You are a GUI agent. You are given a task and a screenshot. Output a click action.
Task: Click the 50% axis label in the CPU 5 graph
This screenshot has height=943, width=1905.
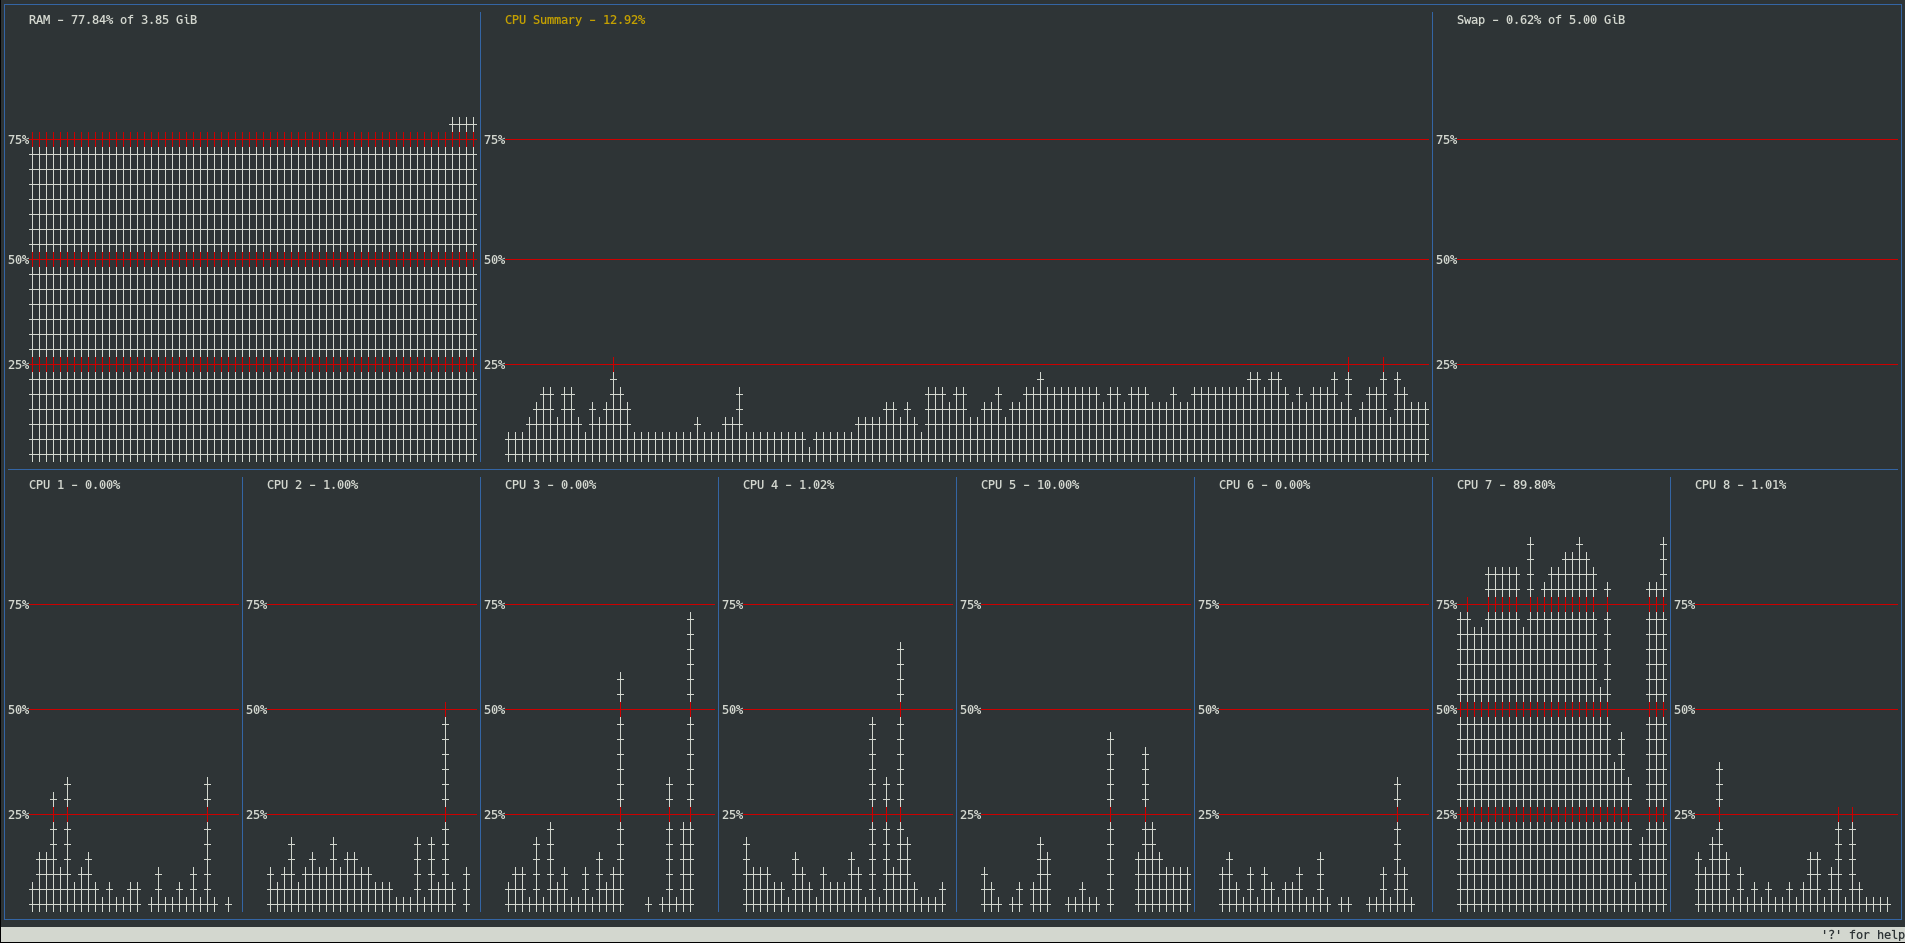click(971, 710)
